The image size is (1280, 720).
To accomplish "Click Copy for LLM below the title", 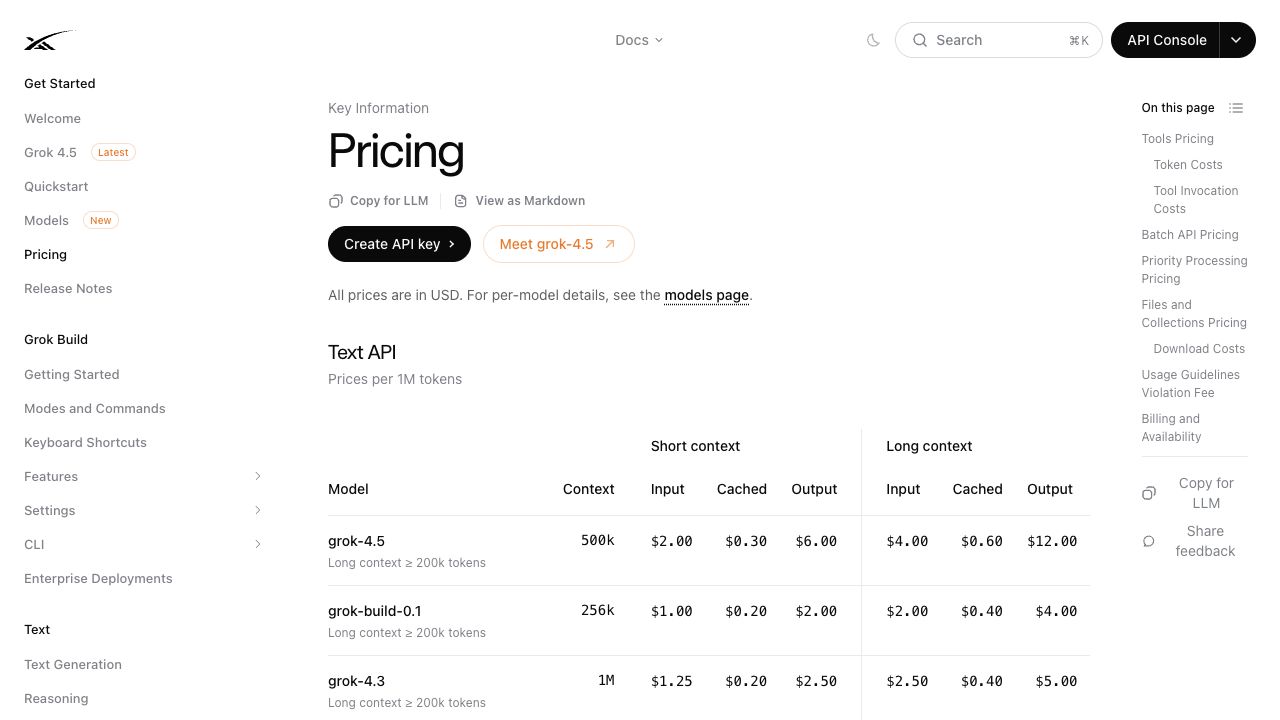I will pyautogui.click(x=379, y=201).
